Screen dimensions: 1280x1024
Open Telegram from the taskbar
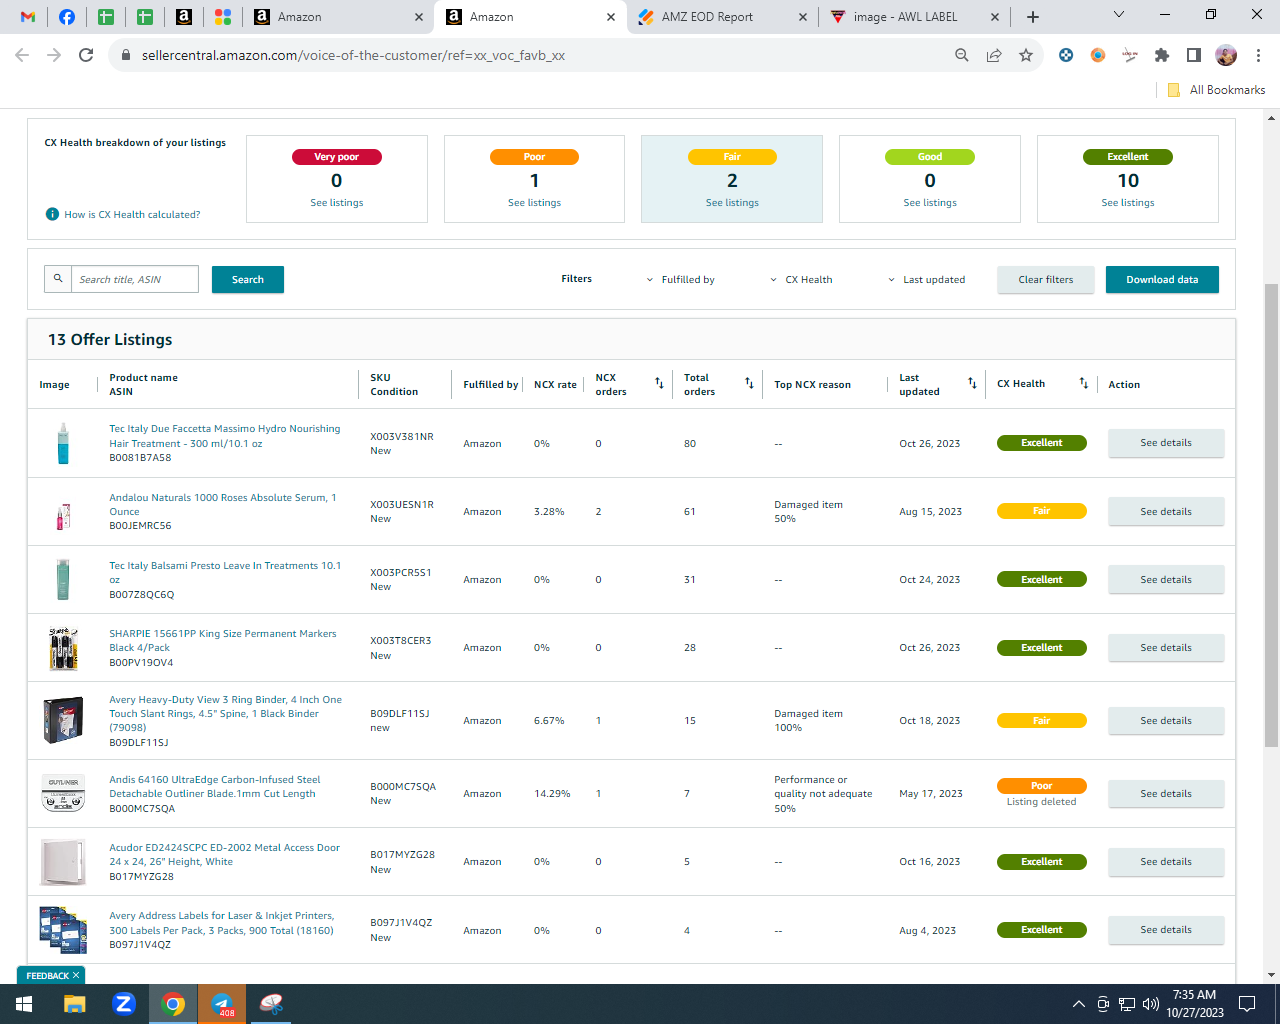pyautogui.click(x=222, y=1004)
